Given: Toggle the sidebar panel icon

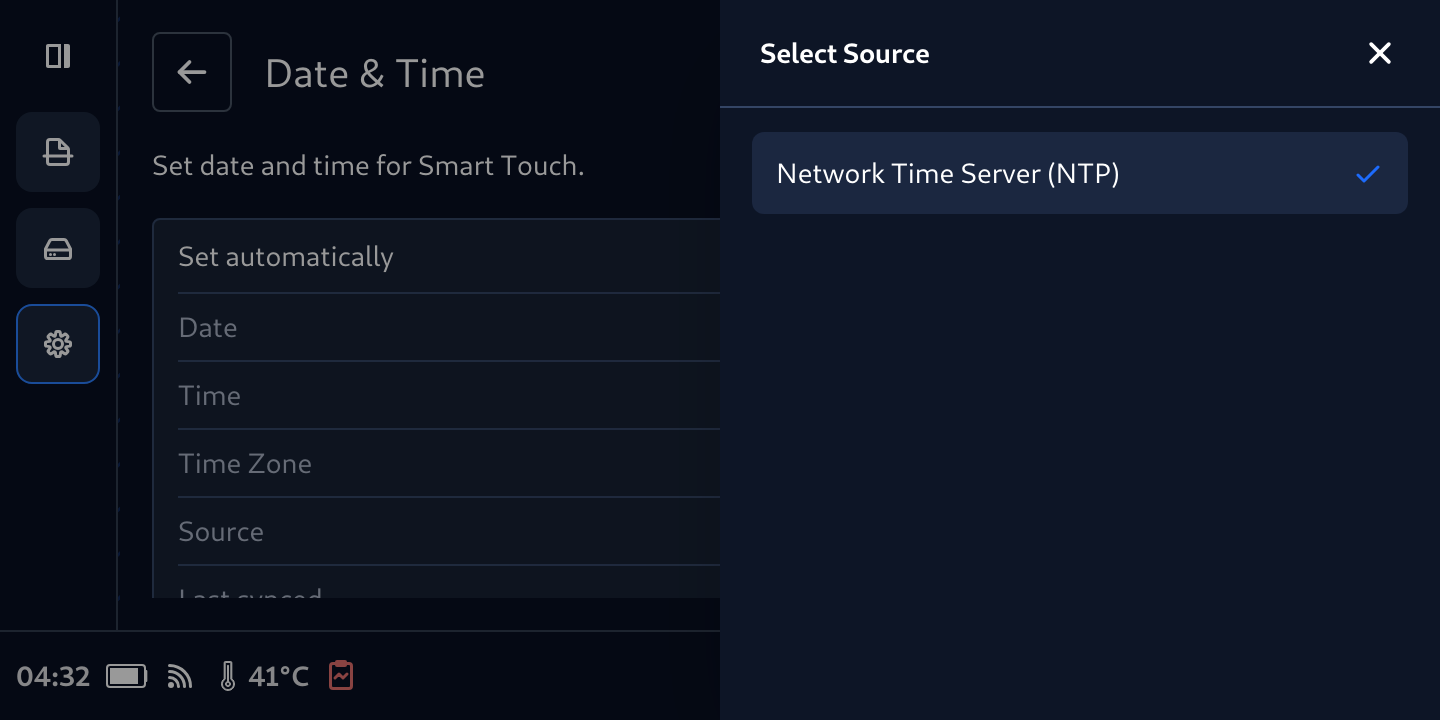Looking at the screenshot, I should click(x=58, y=56).
